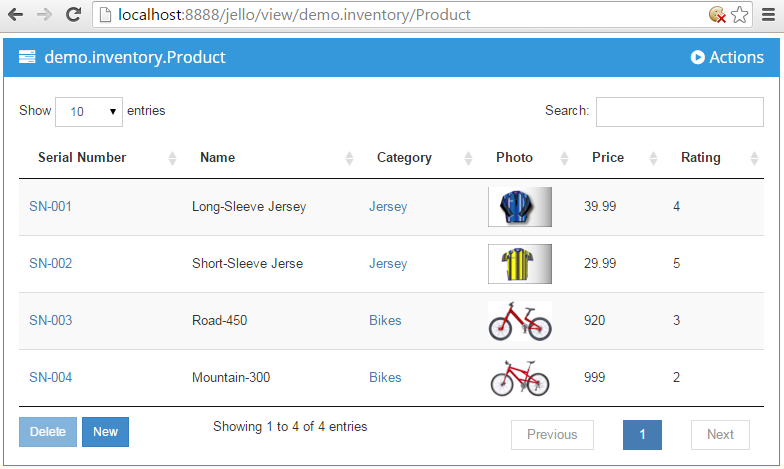
Task: Click the 999 price cell
Action: tap(594, 378)
